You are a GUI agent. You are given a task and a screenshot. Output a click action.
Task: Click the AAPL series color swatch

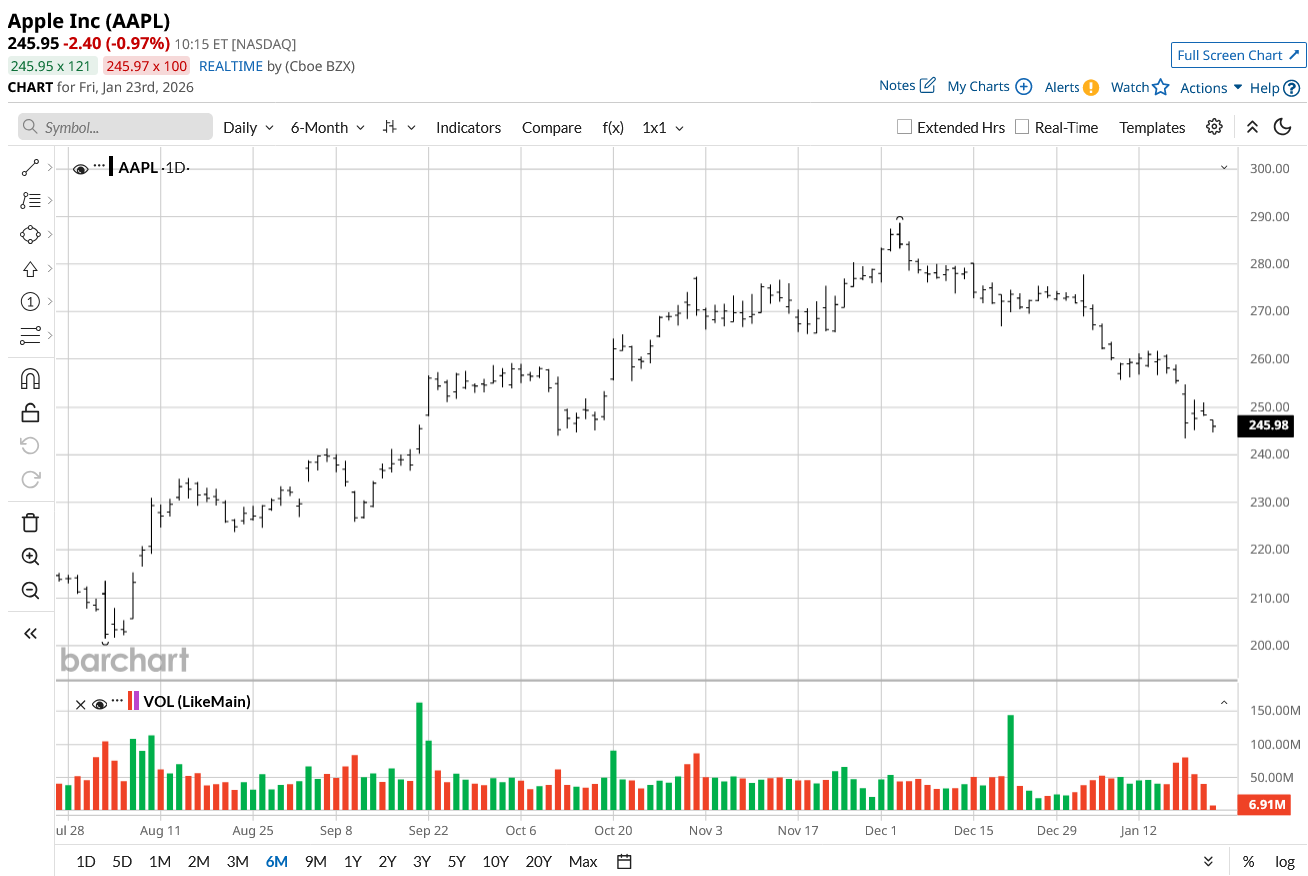point(111,167)
